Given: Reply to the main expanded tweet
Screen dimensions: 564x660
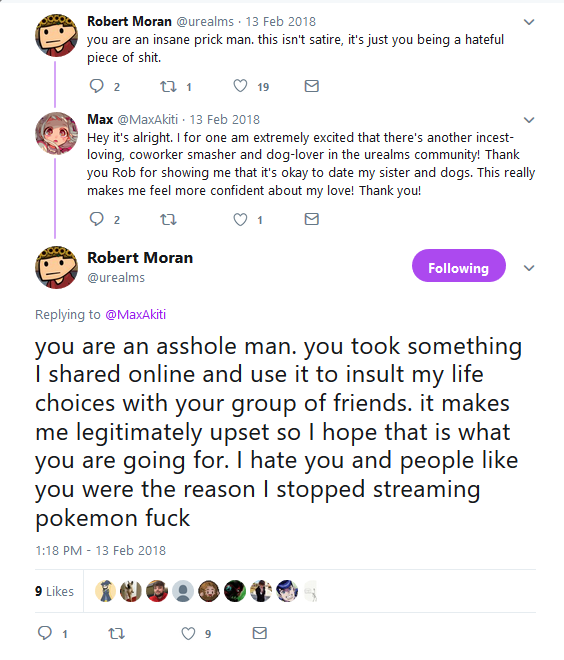Looking at the screenshot, I should tap(45, 633).
